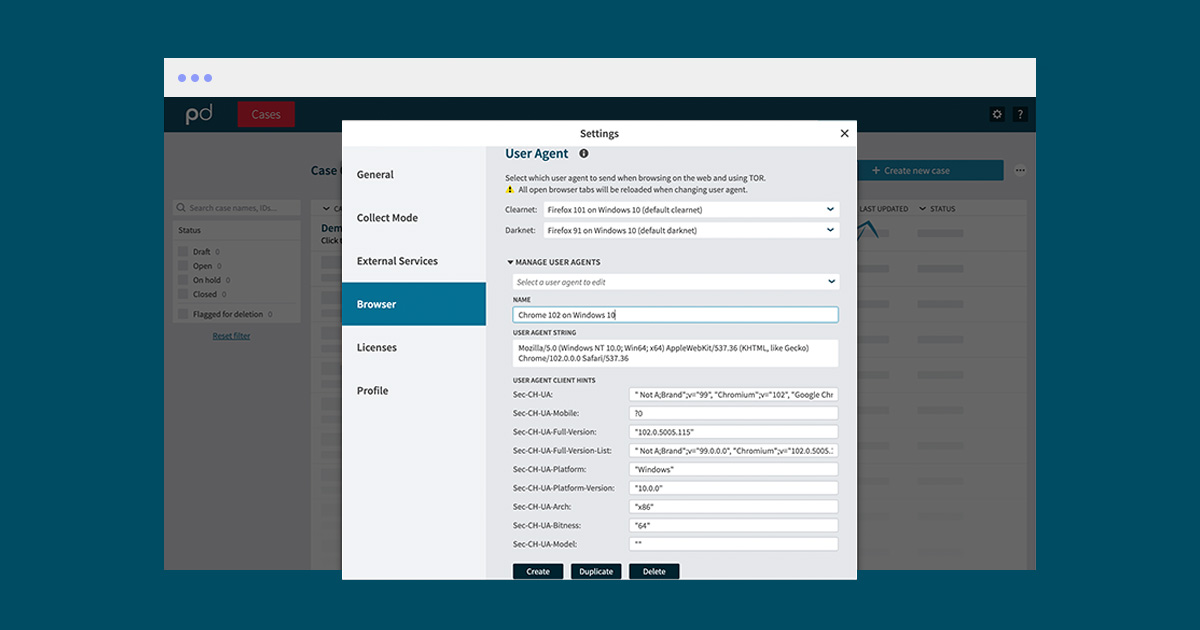Viewport: 1200px width, 630px height.
Task: Open the three-dot more options menu
Action: (x=1020, y=171)
